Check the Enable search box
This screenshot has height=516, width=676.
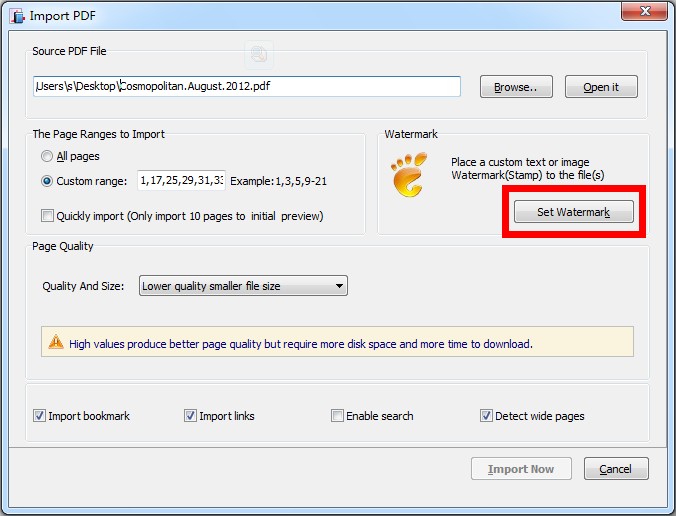(337, 416)
